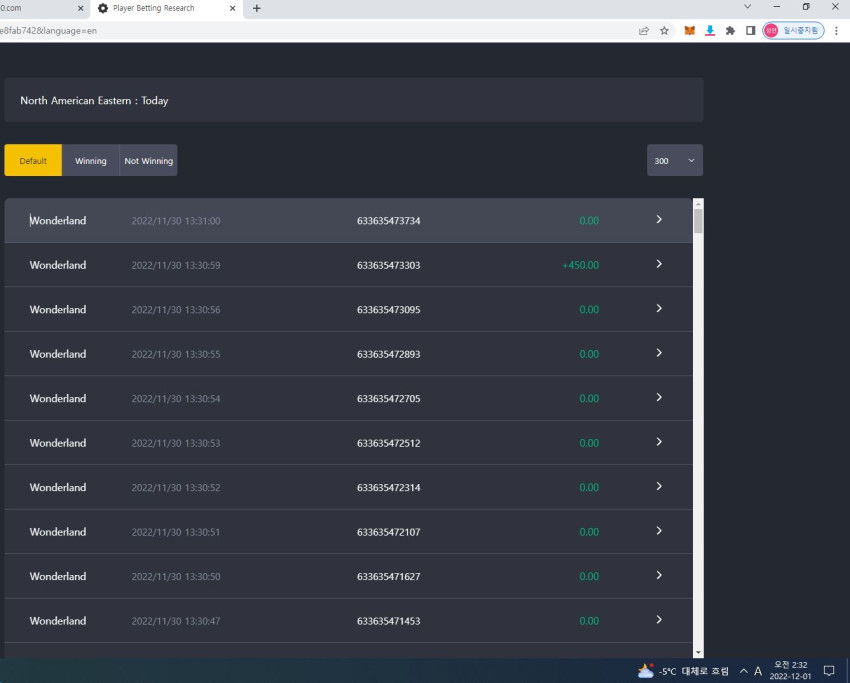Expand bet 633635471453 details arrow
850x683 pixels.
[x=659, y=620]
